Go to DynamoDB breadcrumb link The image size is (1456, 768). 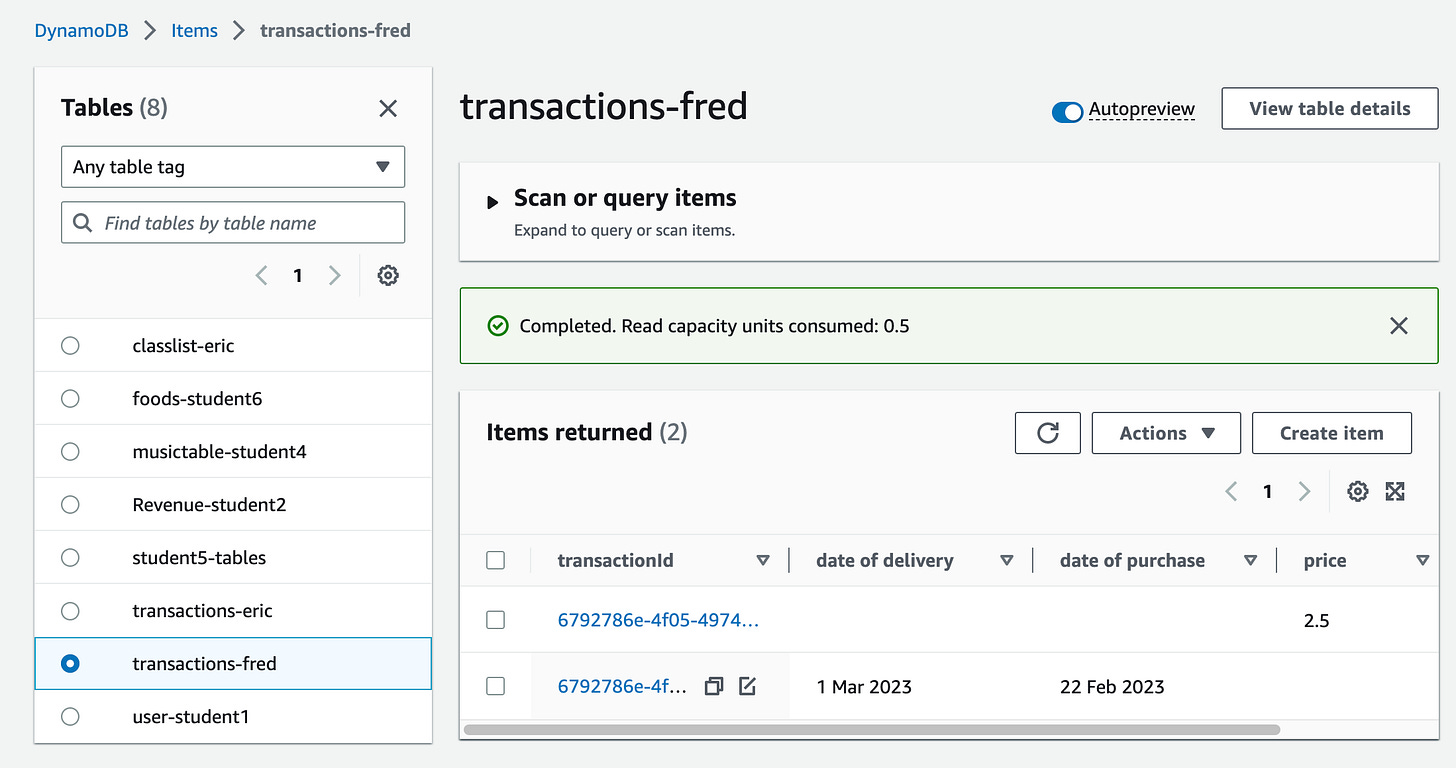[82, 31]
